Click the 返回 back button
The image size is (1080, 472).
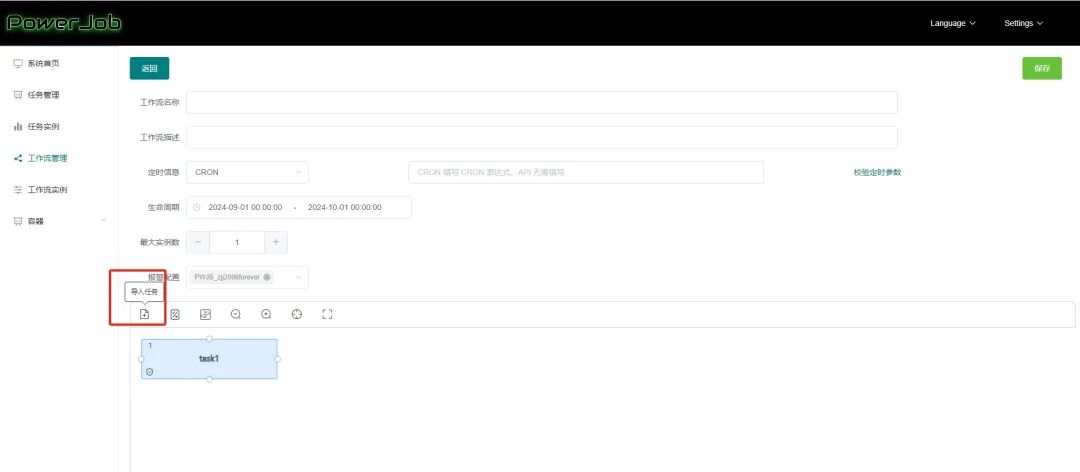click(x=149, y=68)
